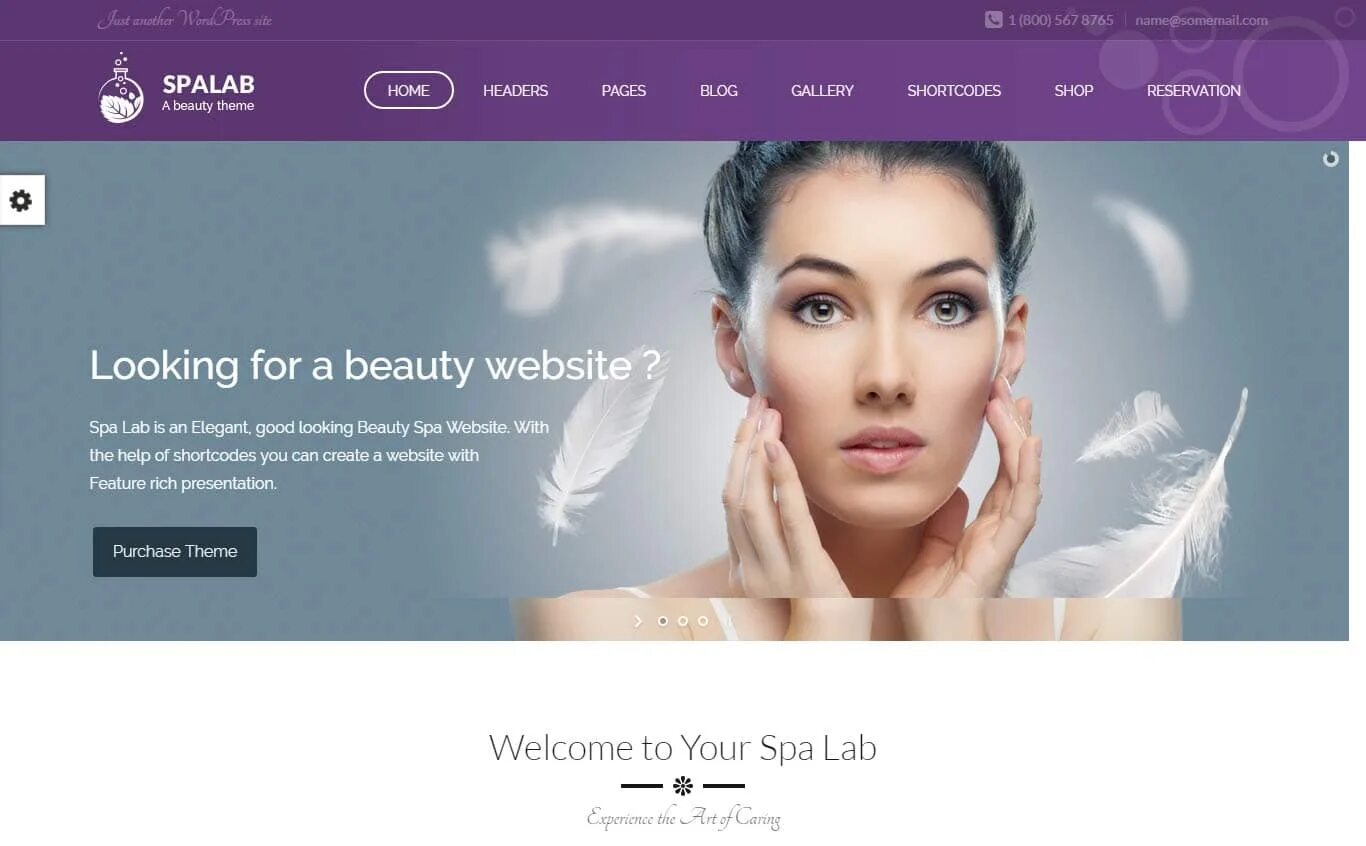Viewport: 1366px width, 846px height.
Task: Open the settings gear panel
Action: (21, 200)
